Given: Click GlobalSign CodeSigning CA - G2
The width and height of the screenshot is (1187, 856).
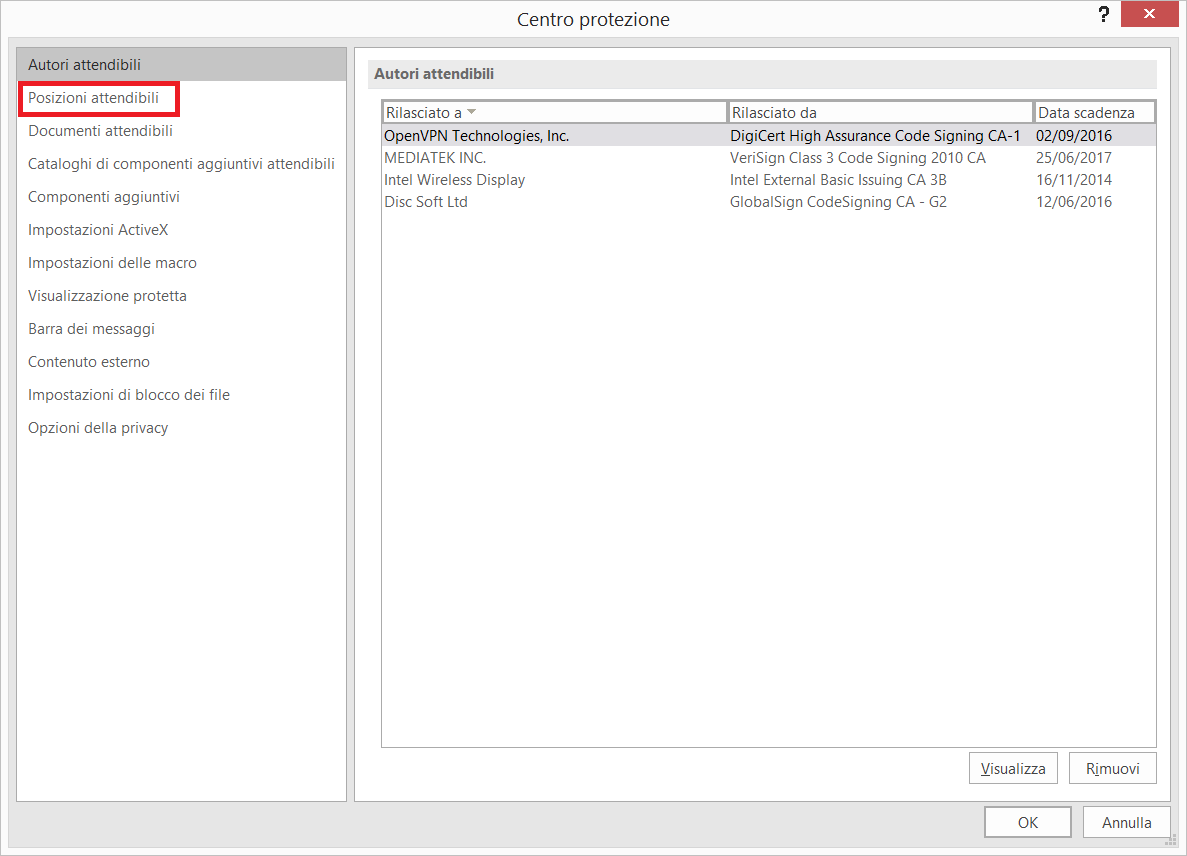Looking at the screenshot, I should point(838,201).
